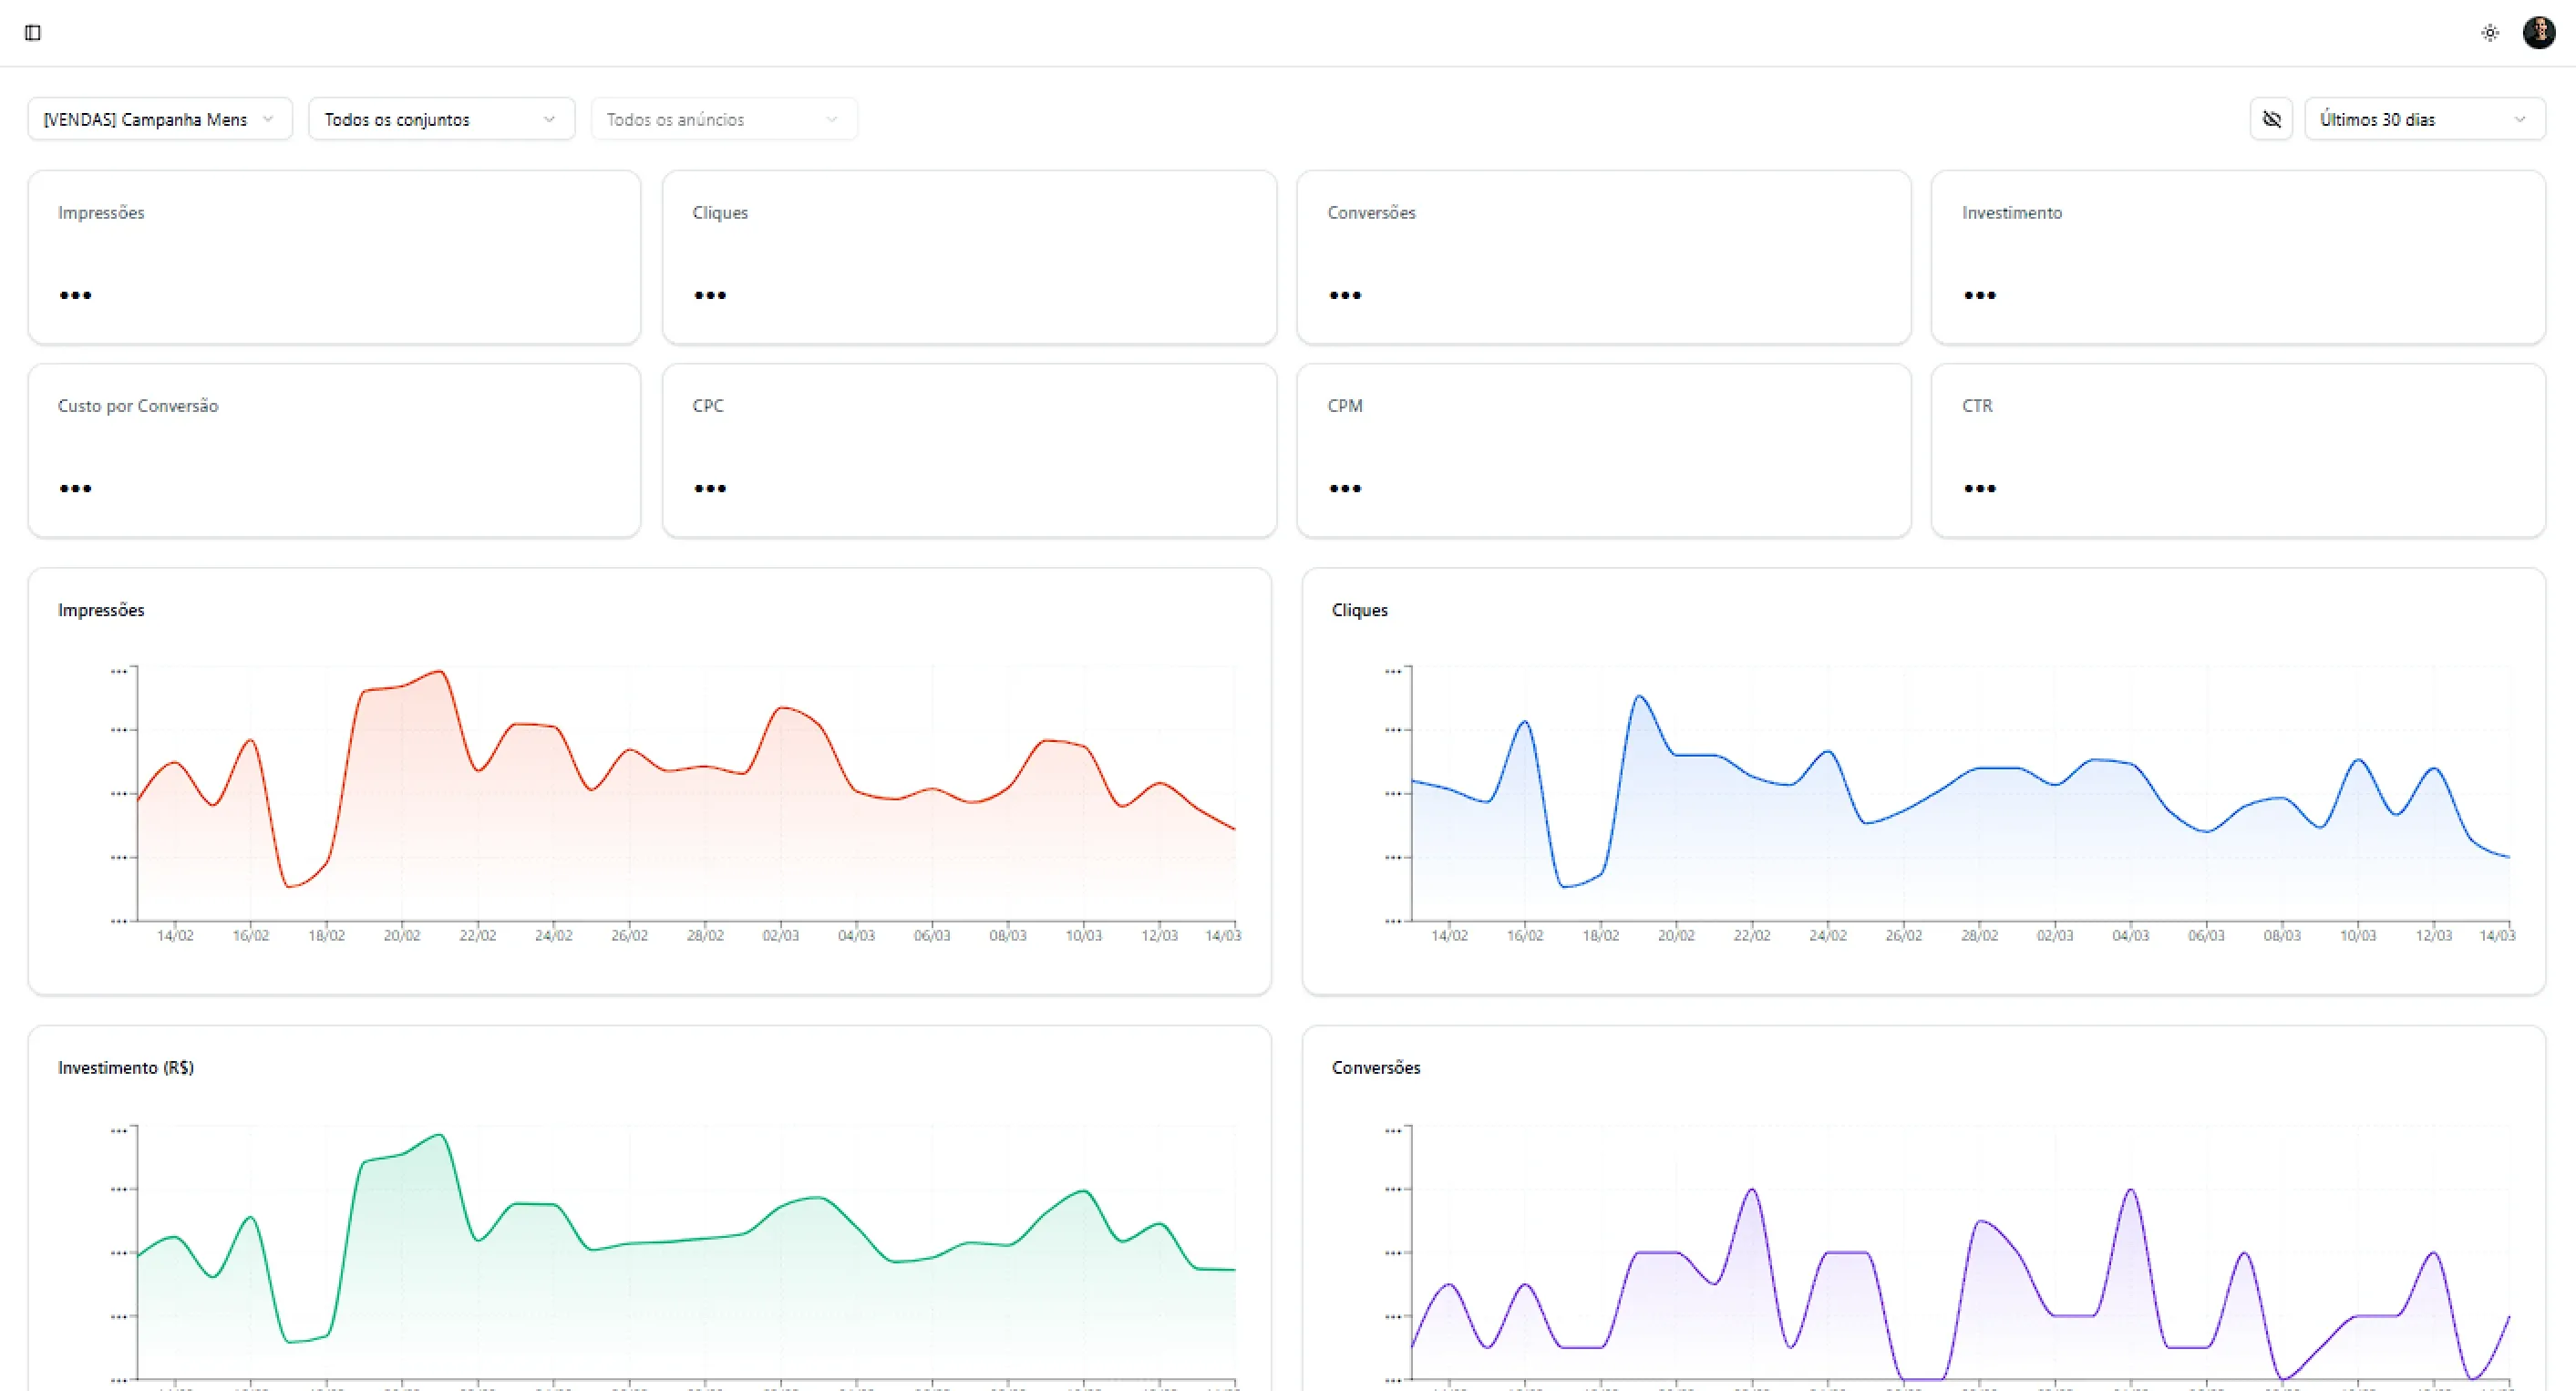This screenshot has height=1391, width=2576.
Task: Open the VENDAS campaign dropdown
Action: tap(160, 119)
